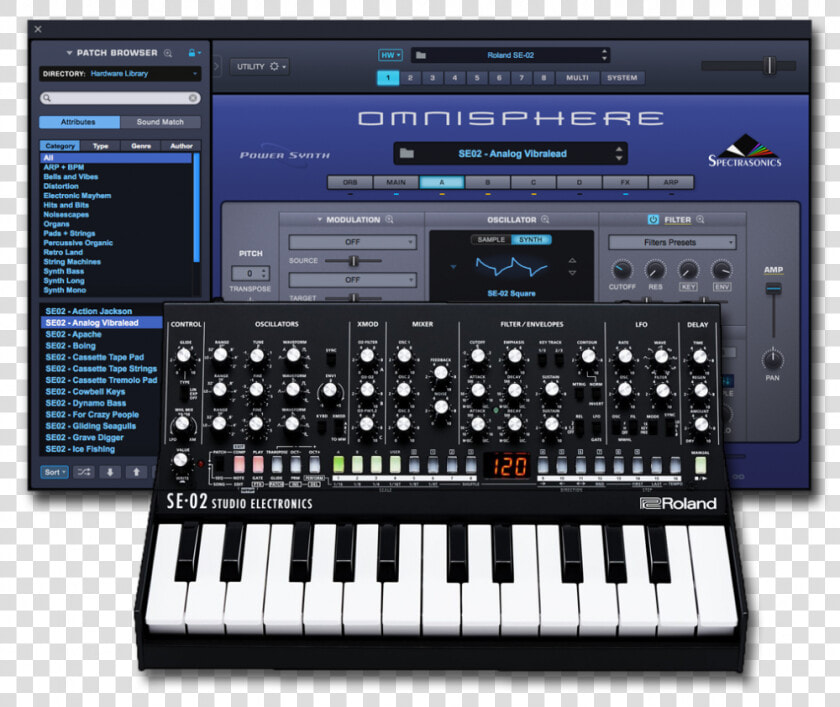Step the Roland SE-02 preset selector arrows
Screen dimensions: 840x707
coord(604,55)
